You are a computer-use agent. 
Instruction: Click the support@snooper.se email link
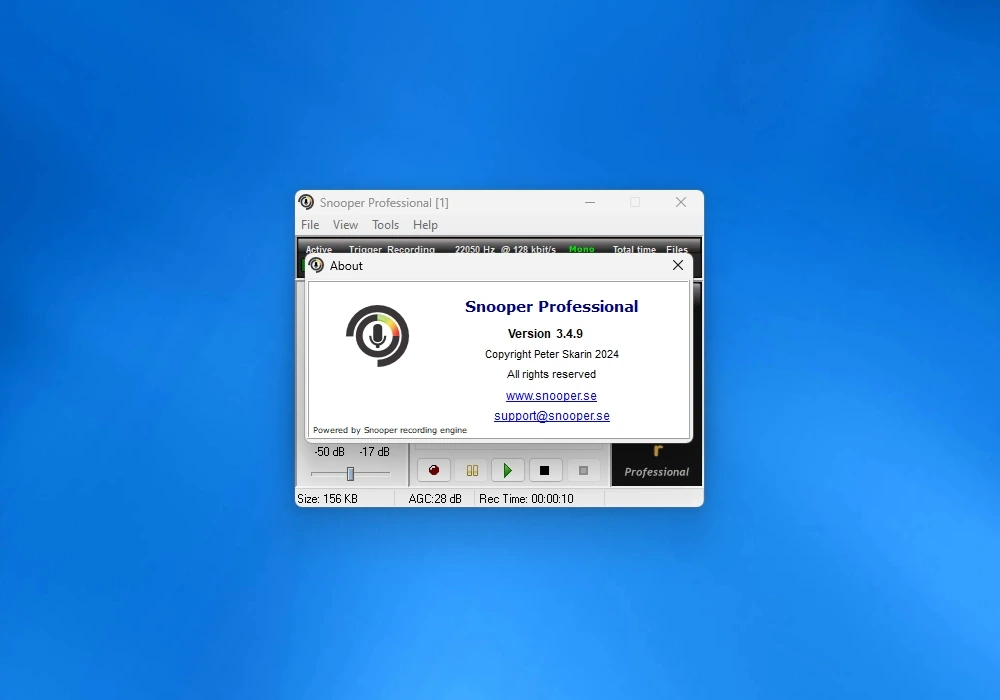(552, 416)
